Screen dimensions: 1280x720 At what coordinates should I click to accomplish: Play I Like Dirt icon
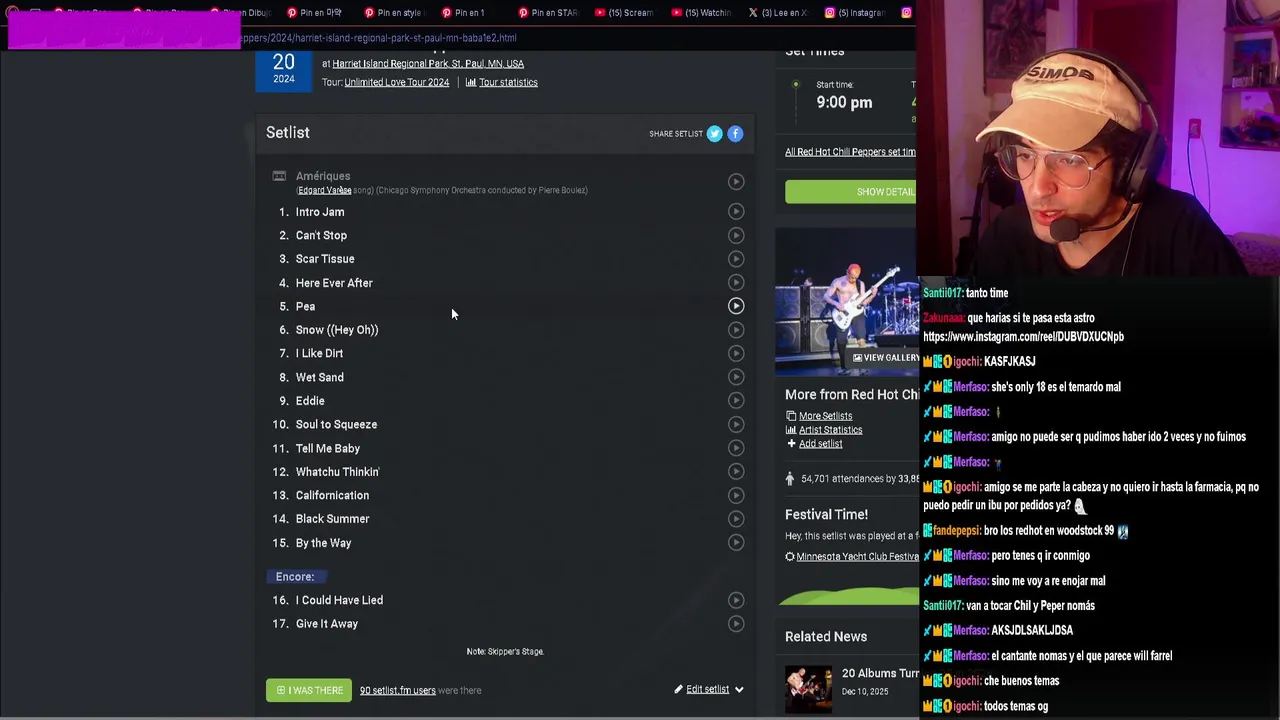[736, 353]
